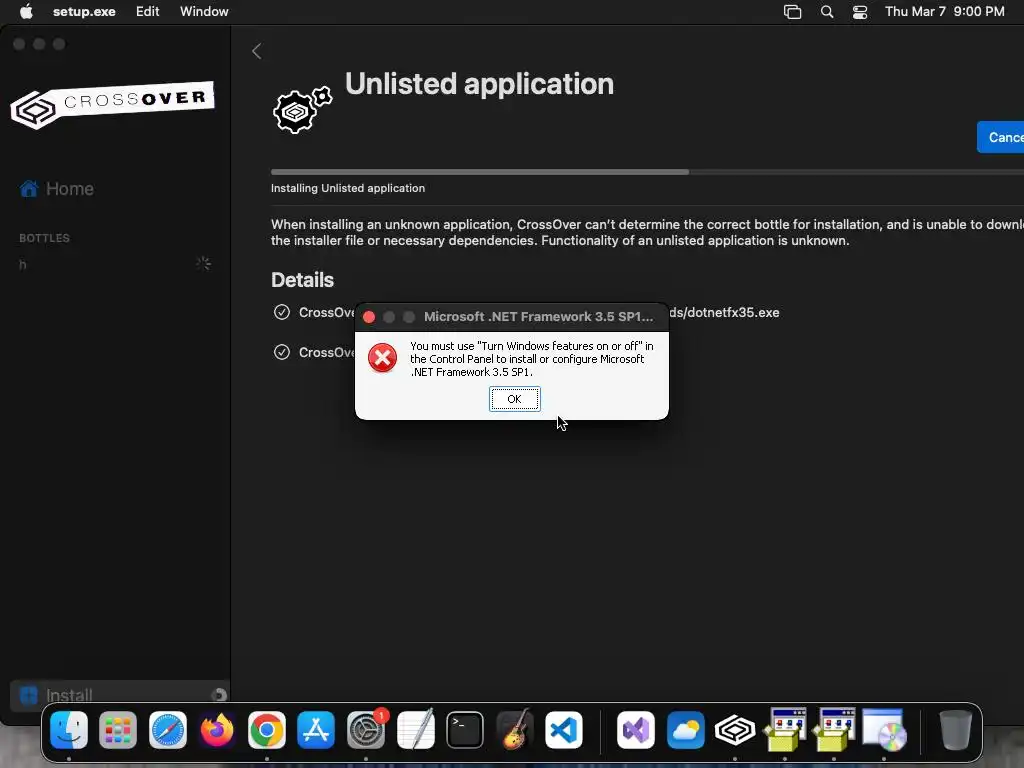Click the 'Unlisted application' heading
The height and width of the screenshot is (768, 1024).
[479, 84]
